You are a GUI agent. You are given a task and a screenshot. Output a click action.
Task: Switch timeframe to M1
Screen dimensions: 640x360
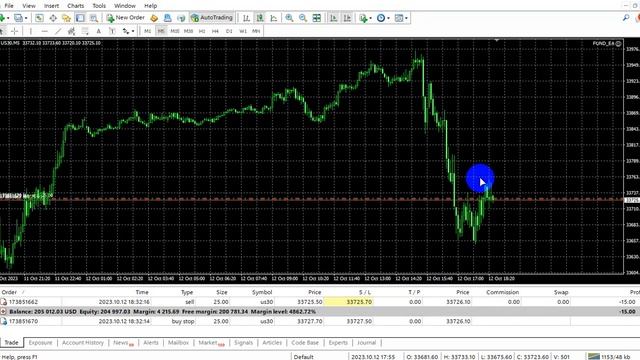(x=147, y=31)
